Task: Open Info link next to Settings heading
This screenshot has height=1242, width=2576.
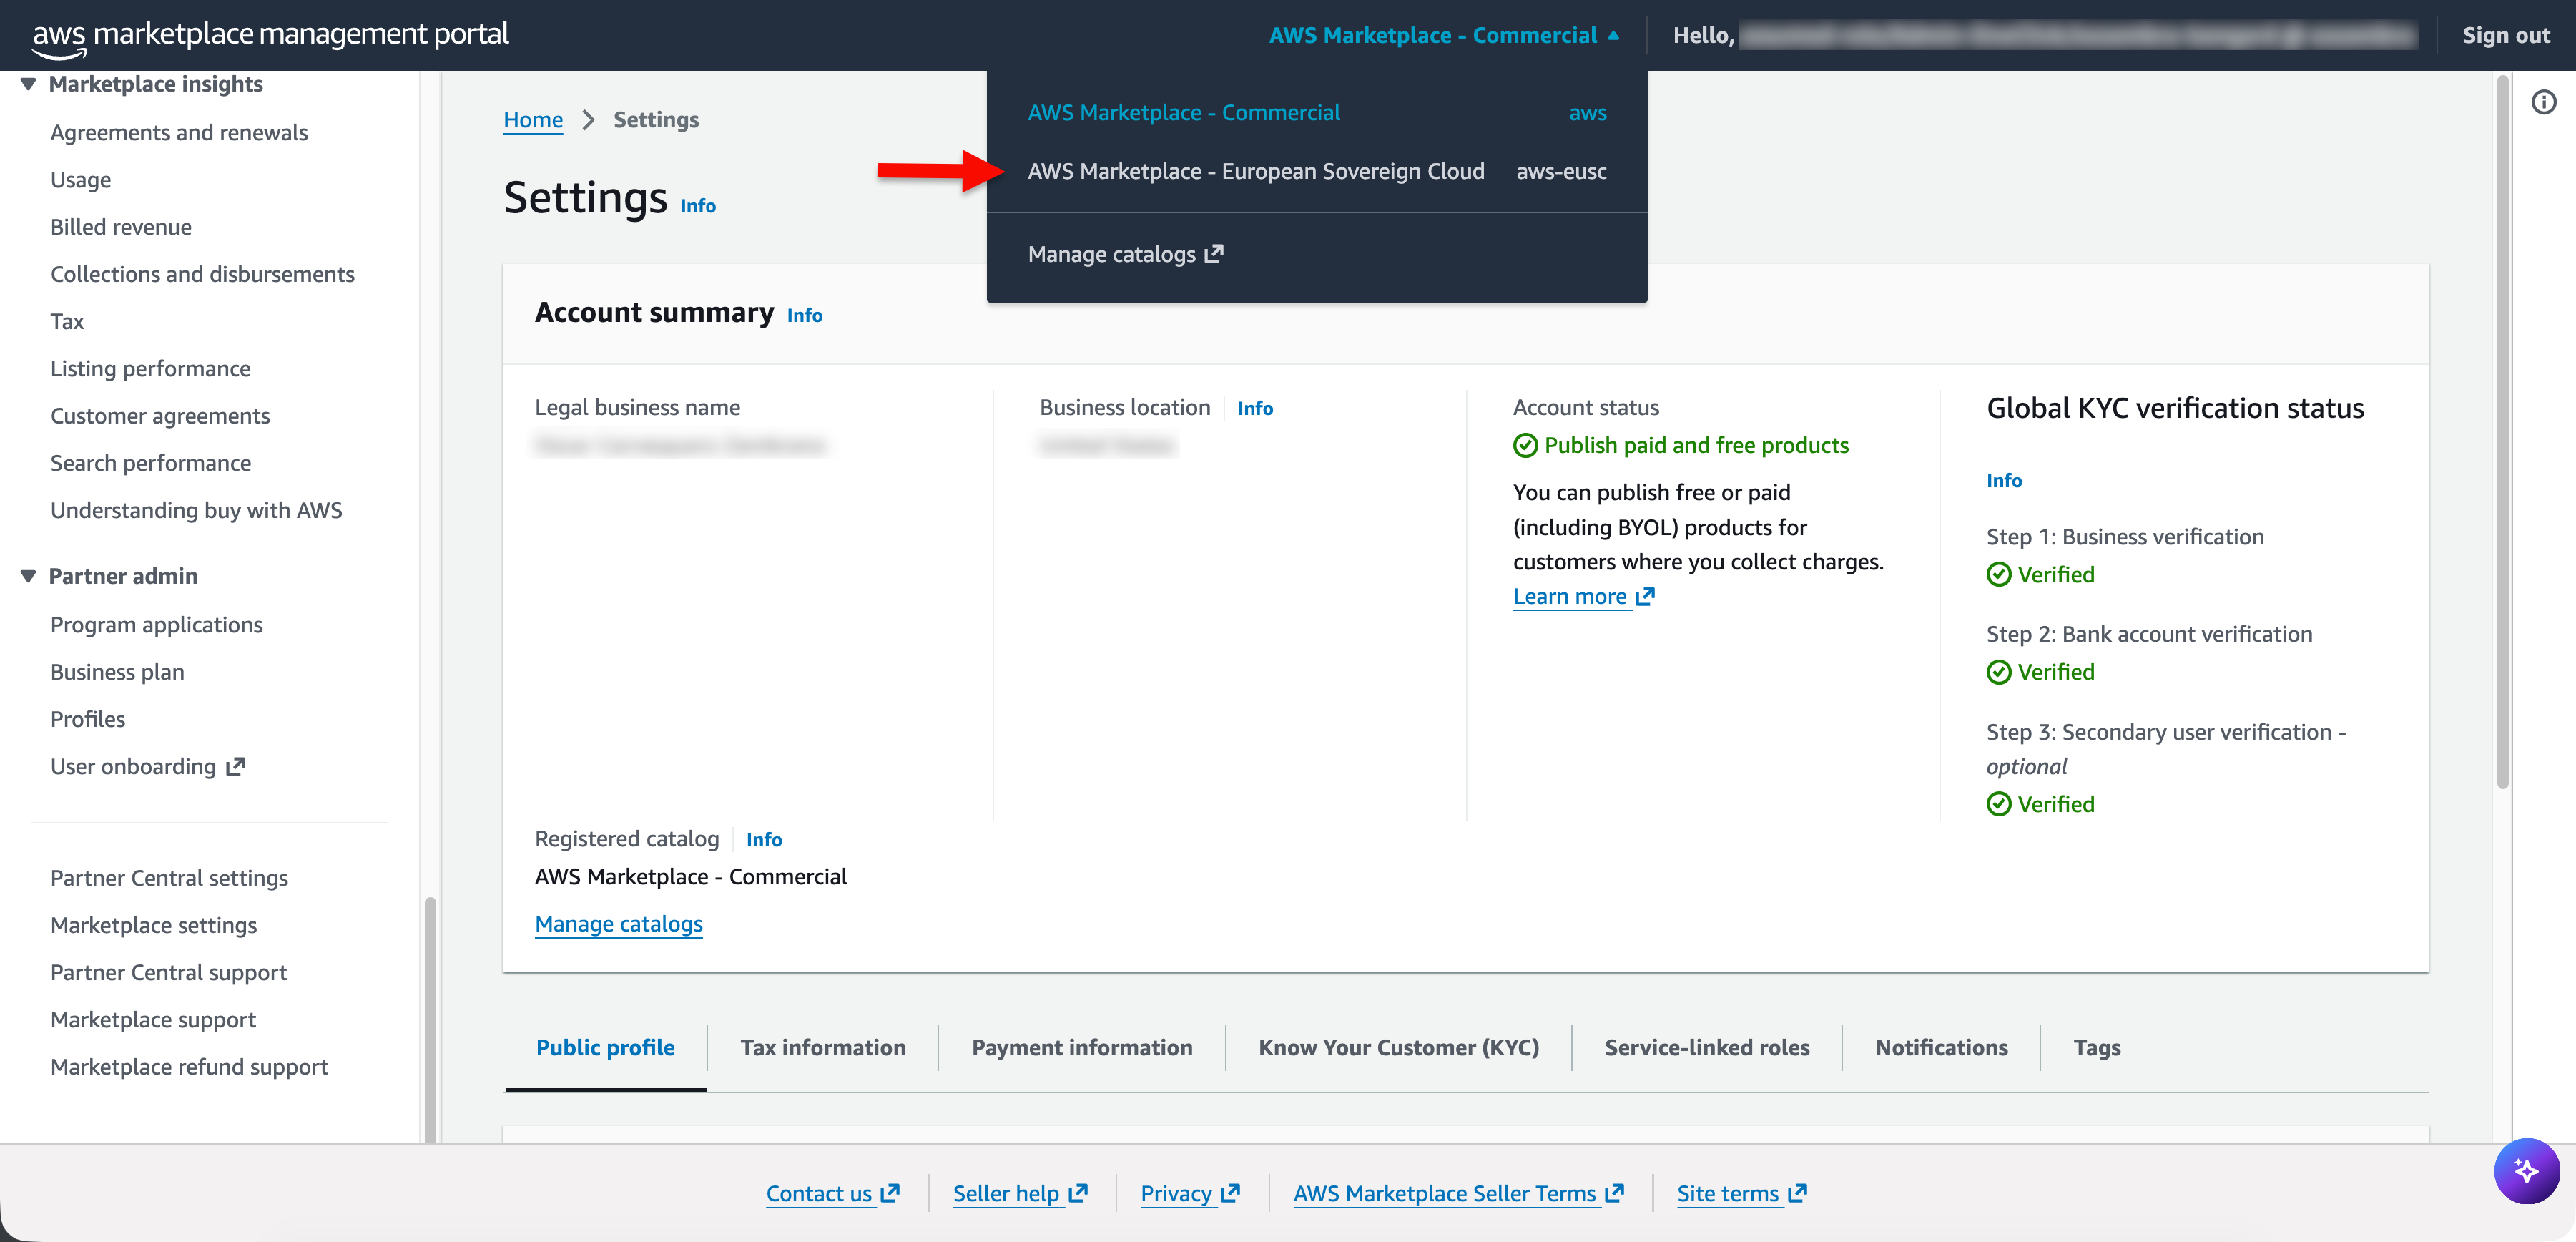Action: (698, 205)
